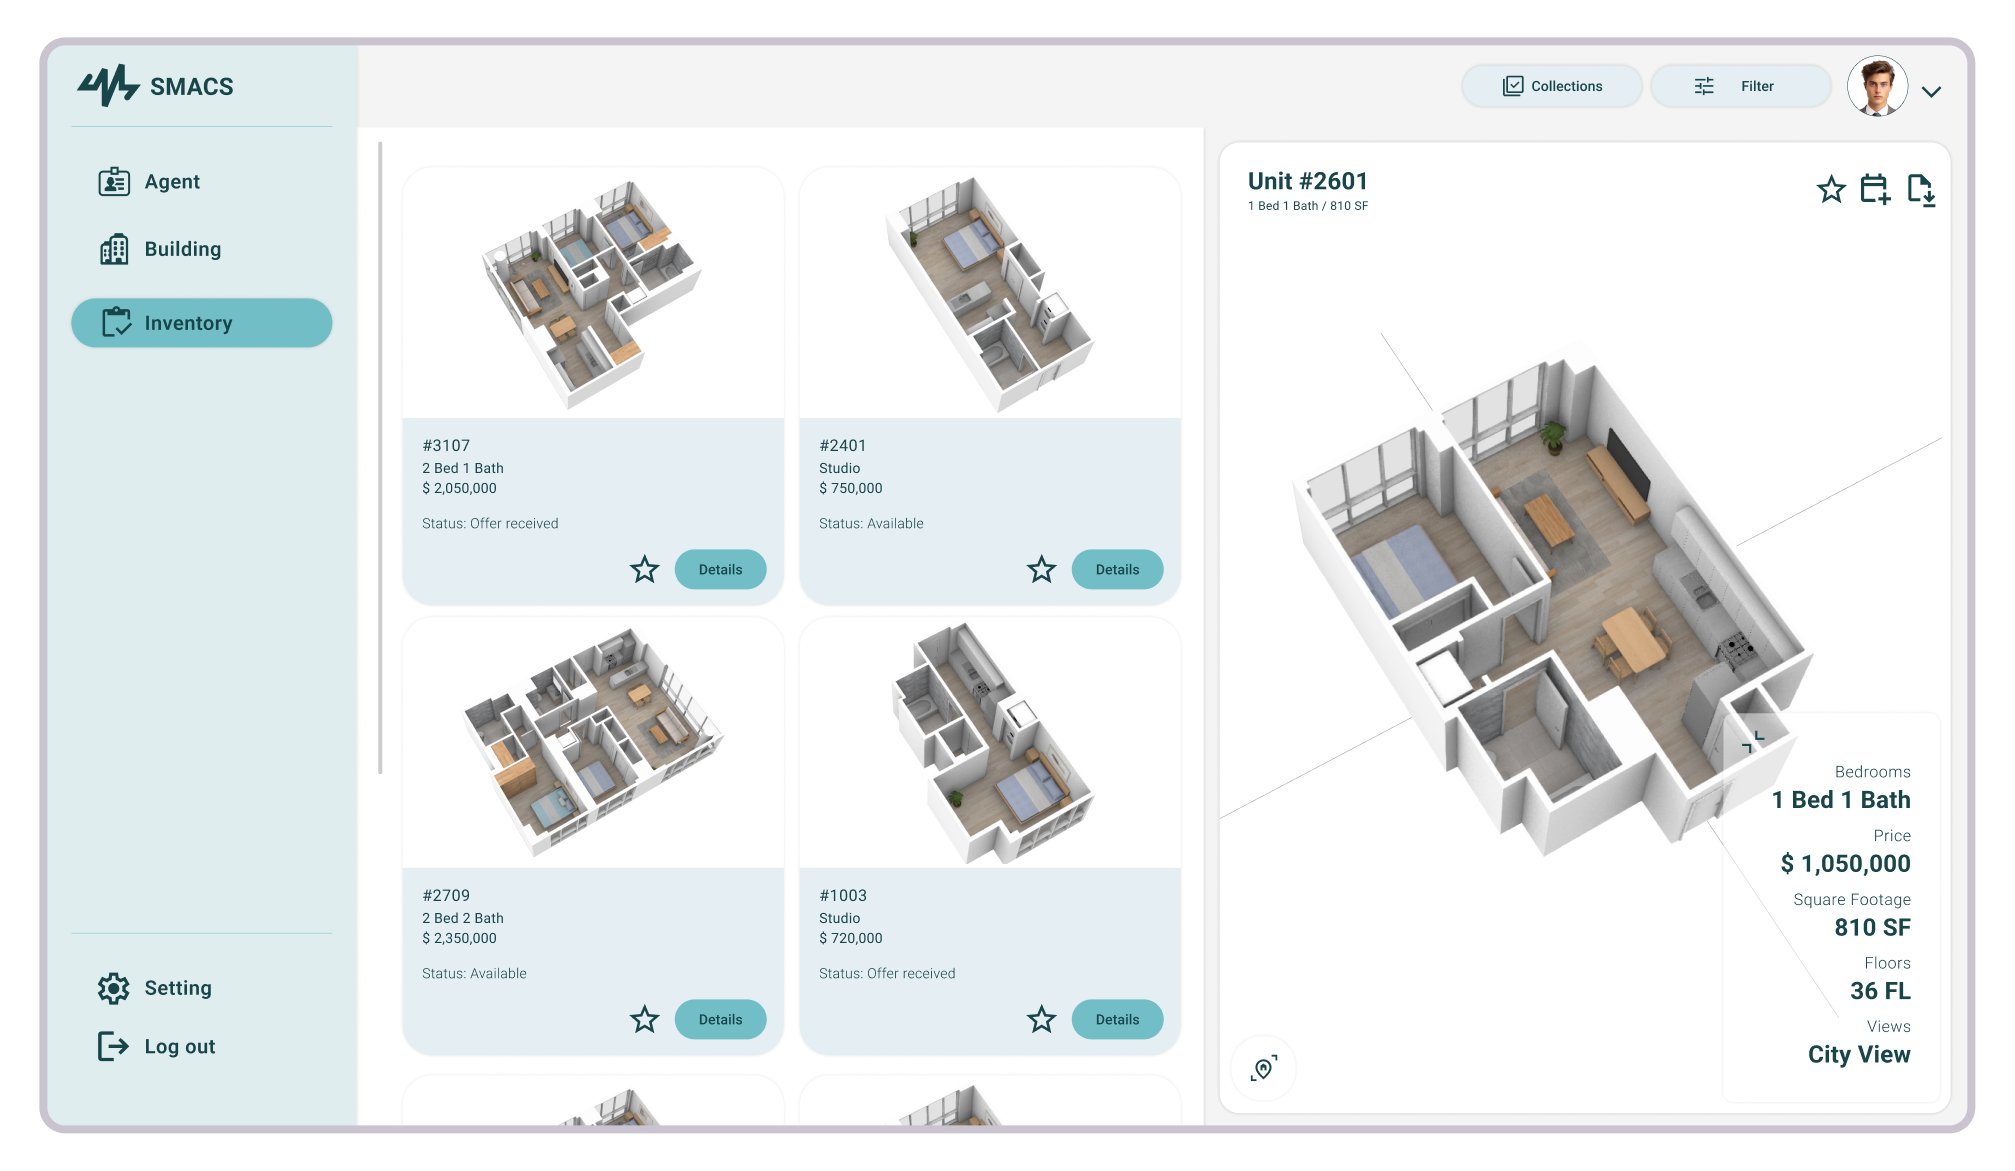
Task: View Details for unit #1003
Action: tap(1117, 1020)
